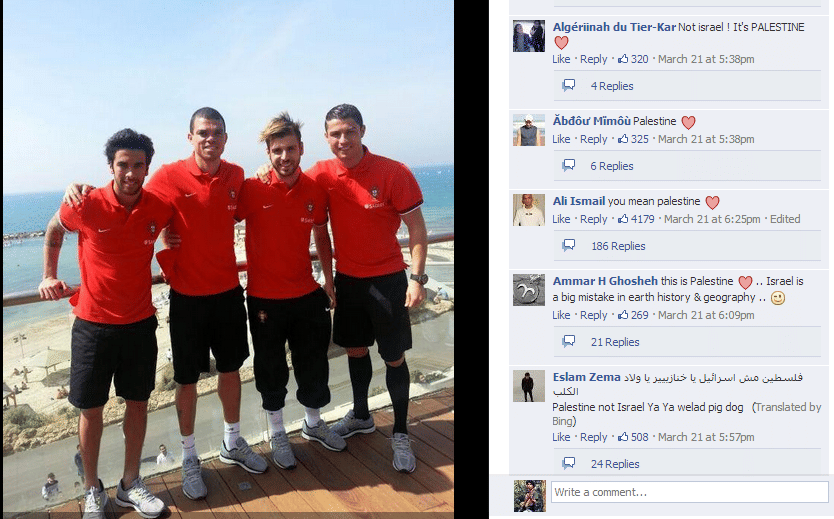Expand the 6 Replies thread
This screenshot has height=519, width=834.
[x=612, y=166]
